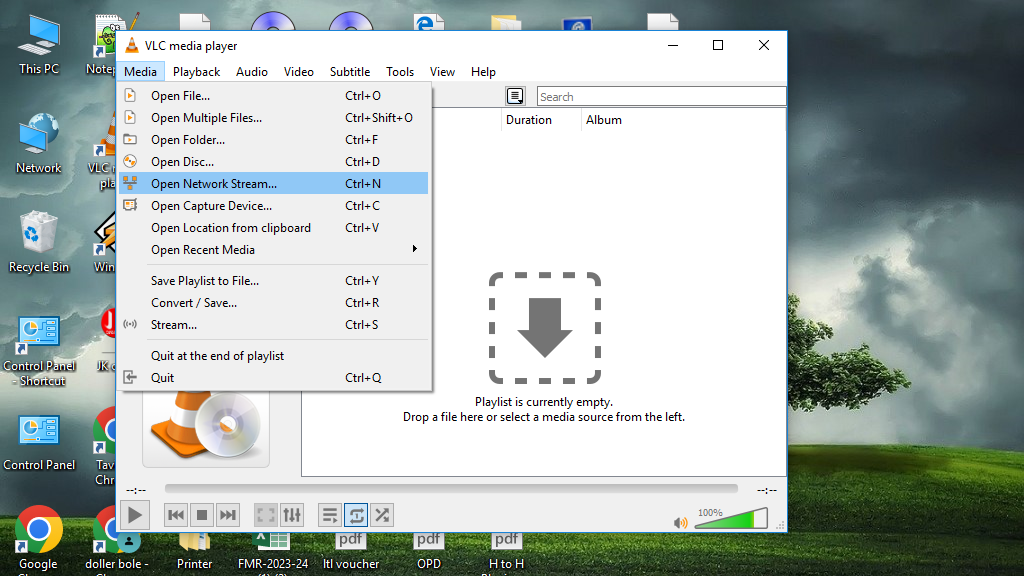Open the Video menu
The height and width of the screenshot is (576, 1024).
point(298,72)
